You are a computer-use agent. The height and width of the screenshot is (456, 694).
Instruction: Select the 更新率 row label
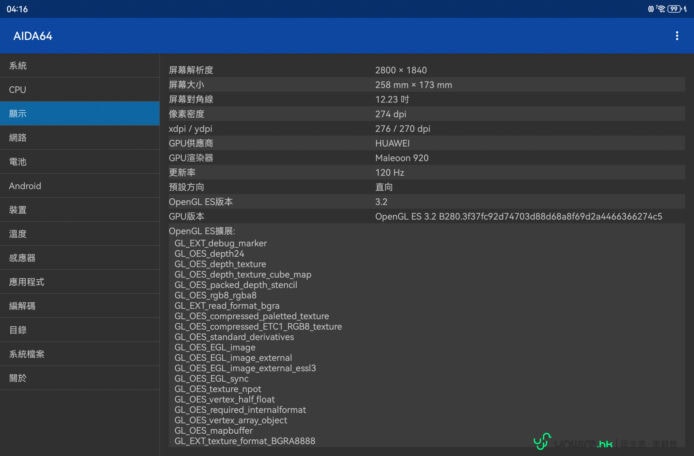(182, 172)
